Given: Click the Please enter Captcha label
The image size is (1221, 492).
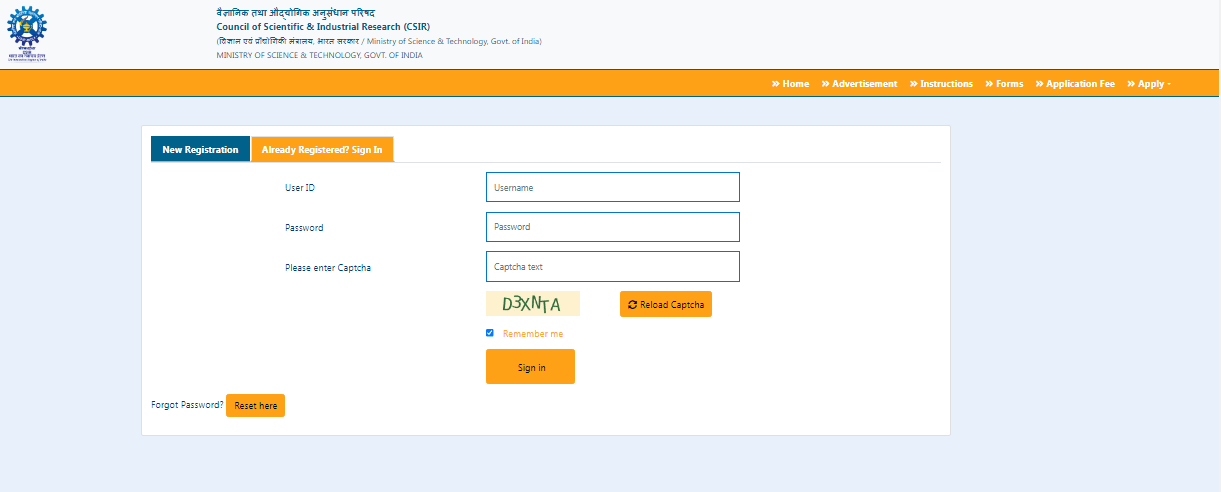Looking at the screenshot, I should click(x=328, y=268).
